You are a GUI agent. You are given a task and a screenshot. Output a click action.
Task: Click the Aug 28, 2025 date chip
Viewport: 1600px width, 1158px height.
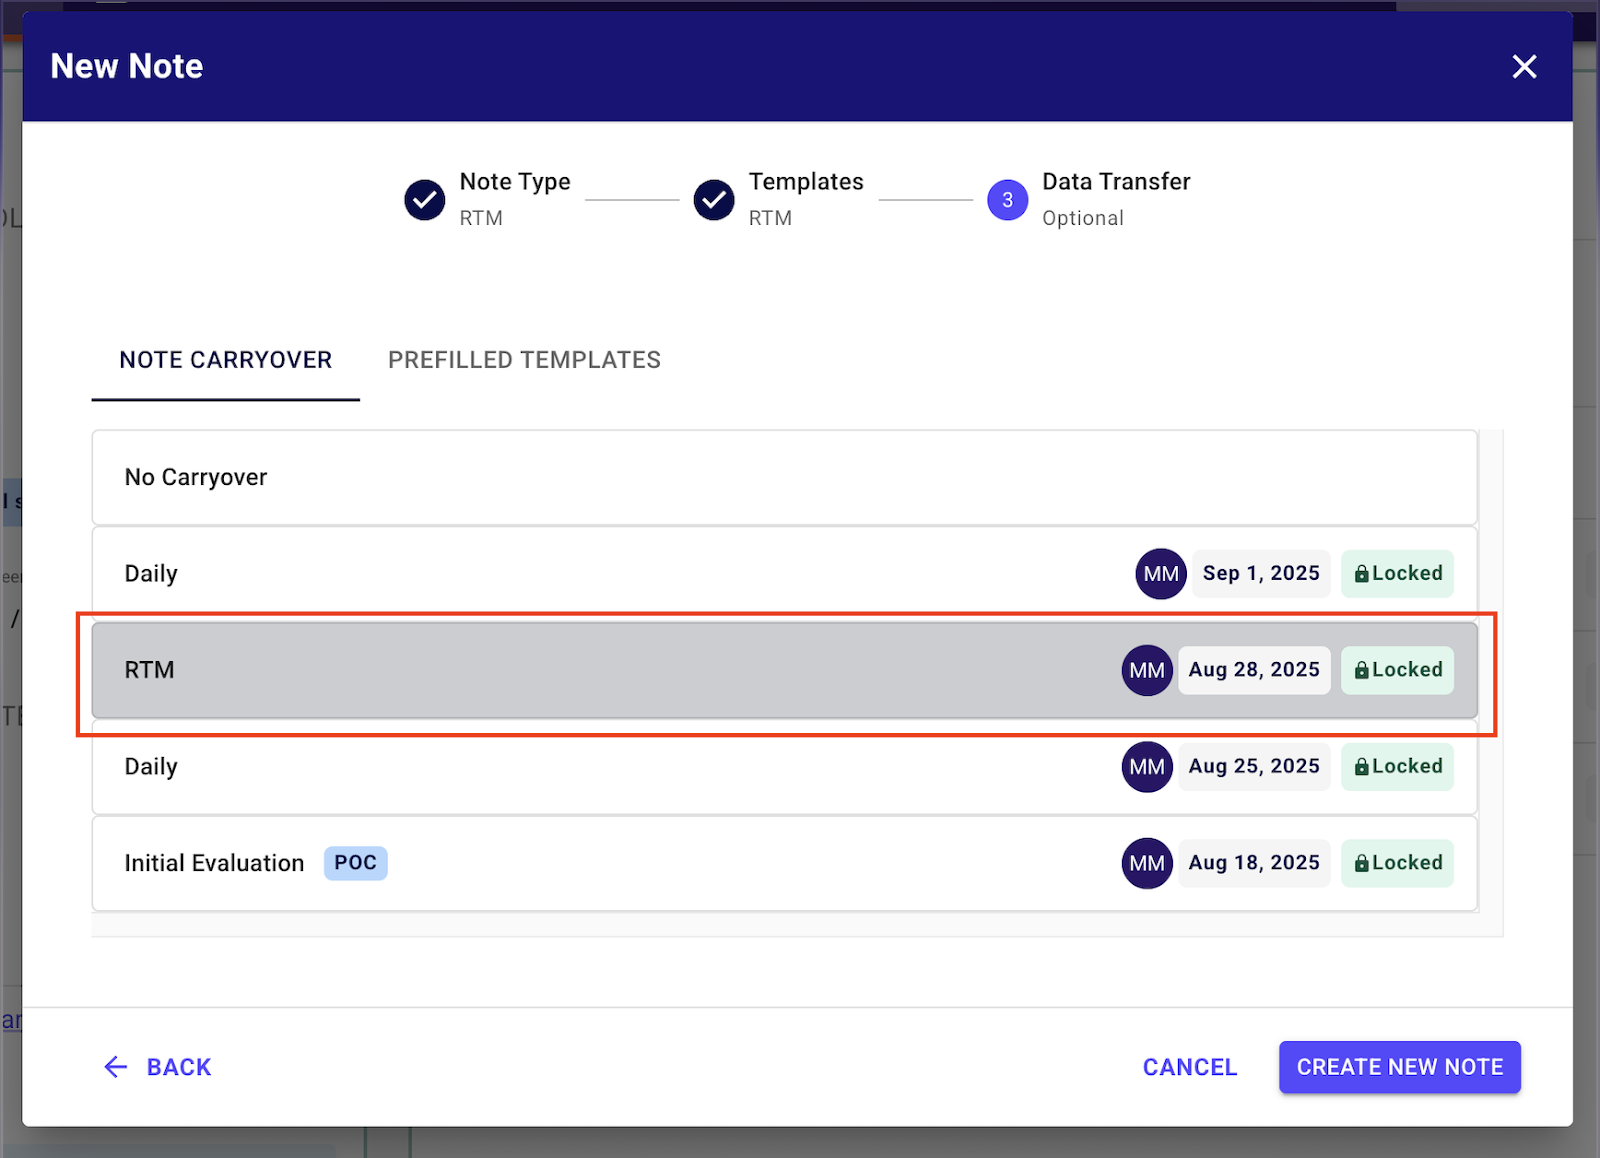tap(1254, 670)
